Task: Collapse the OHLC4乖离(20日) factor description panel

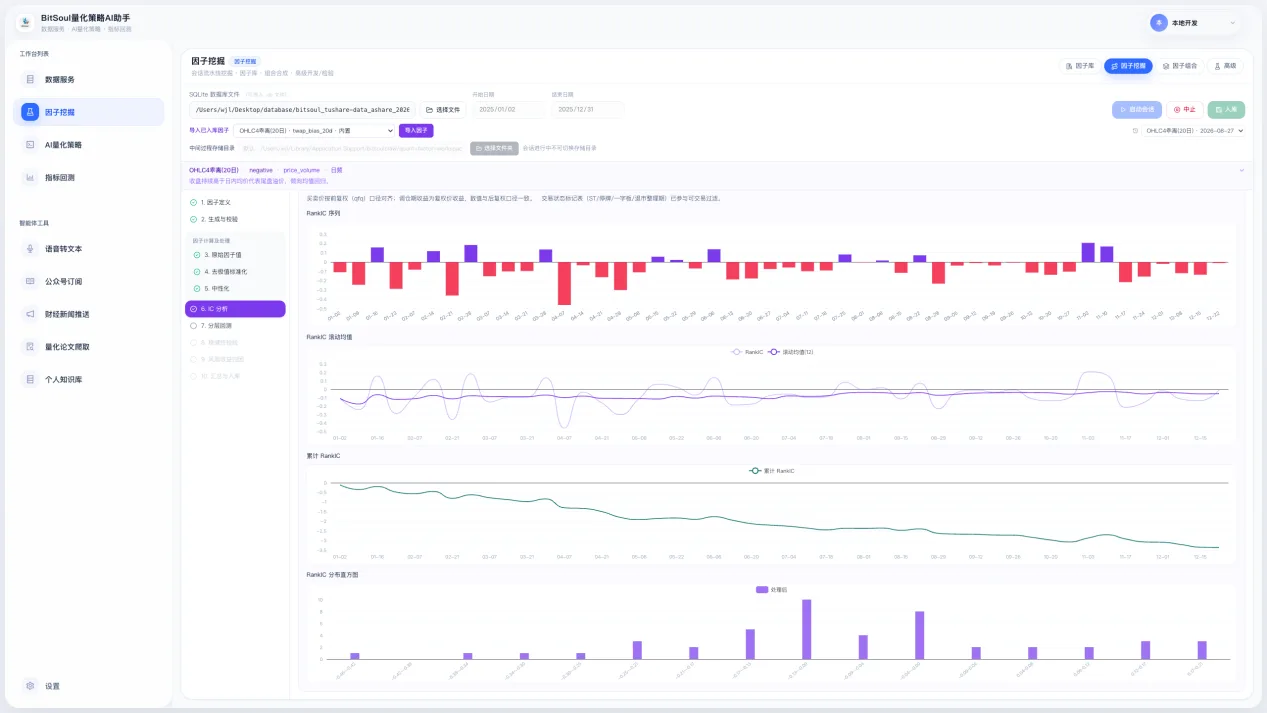Action: pyautogui.click(x=1242, y=170)
